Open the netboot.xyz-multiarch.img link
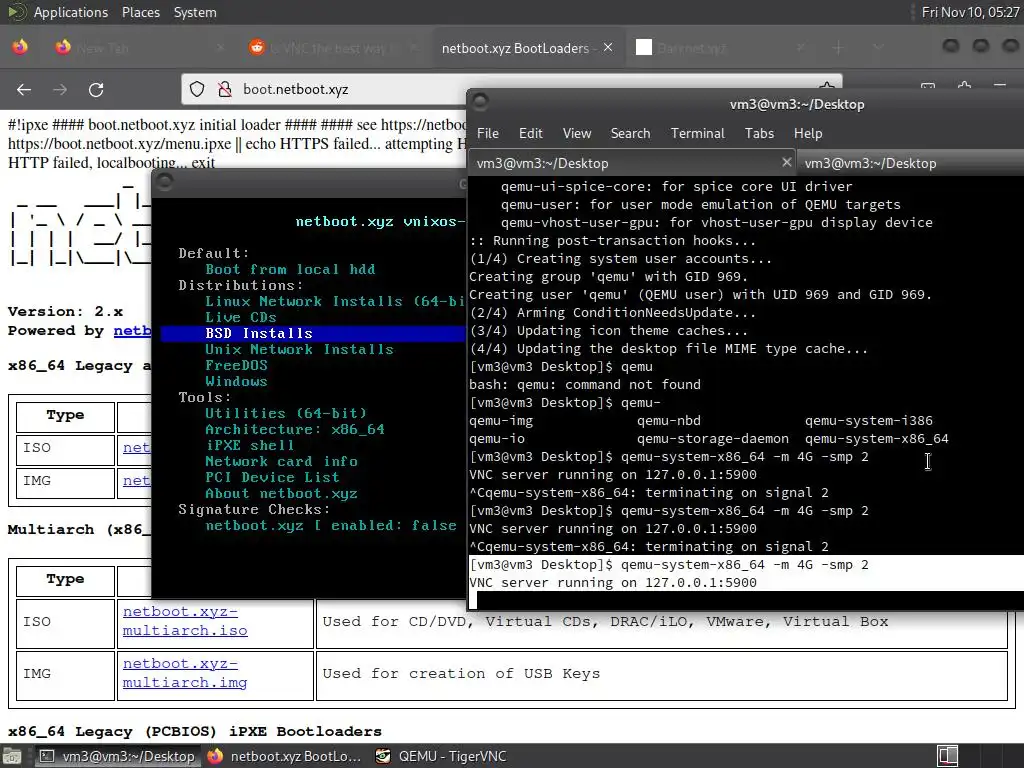Image resolution: width=1024 pixels, height=768 pixels. [185, 673]
